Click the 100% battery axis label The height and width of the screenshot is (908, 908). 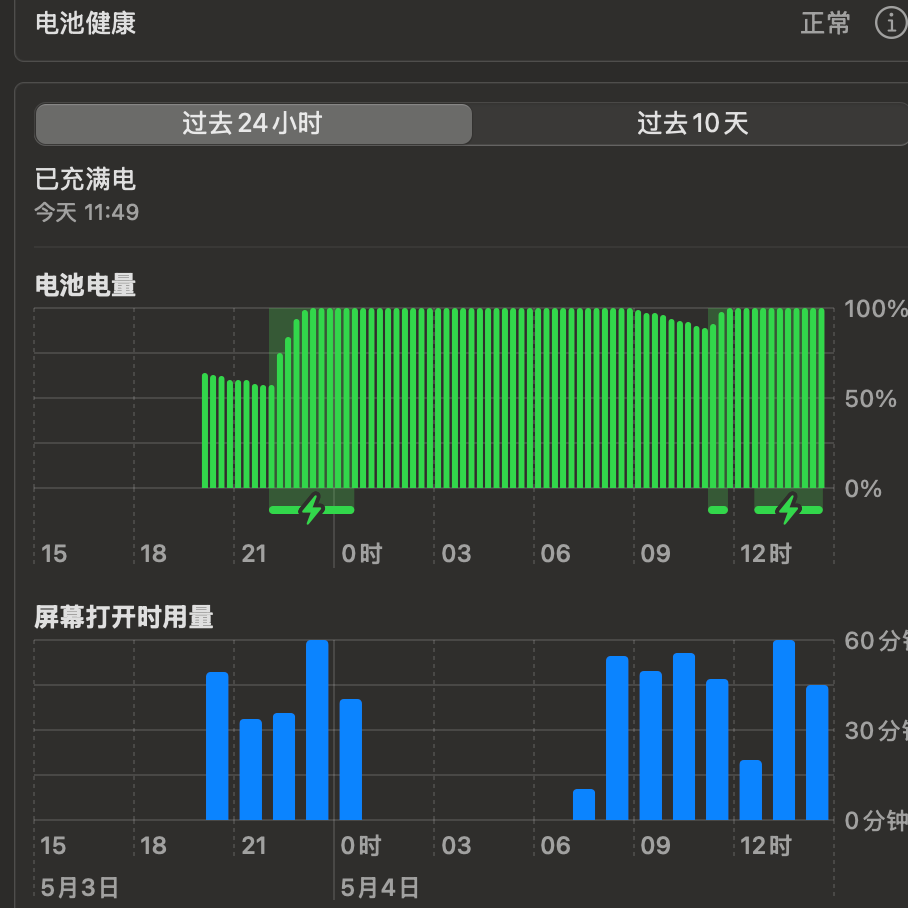click(x=876, y=309)
